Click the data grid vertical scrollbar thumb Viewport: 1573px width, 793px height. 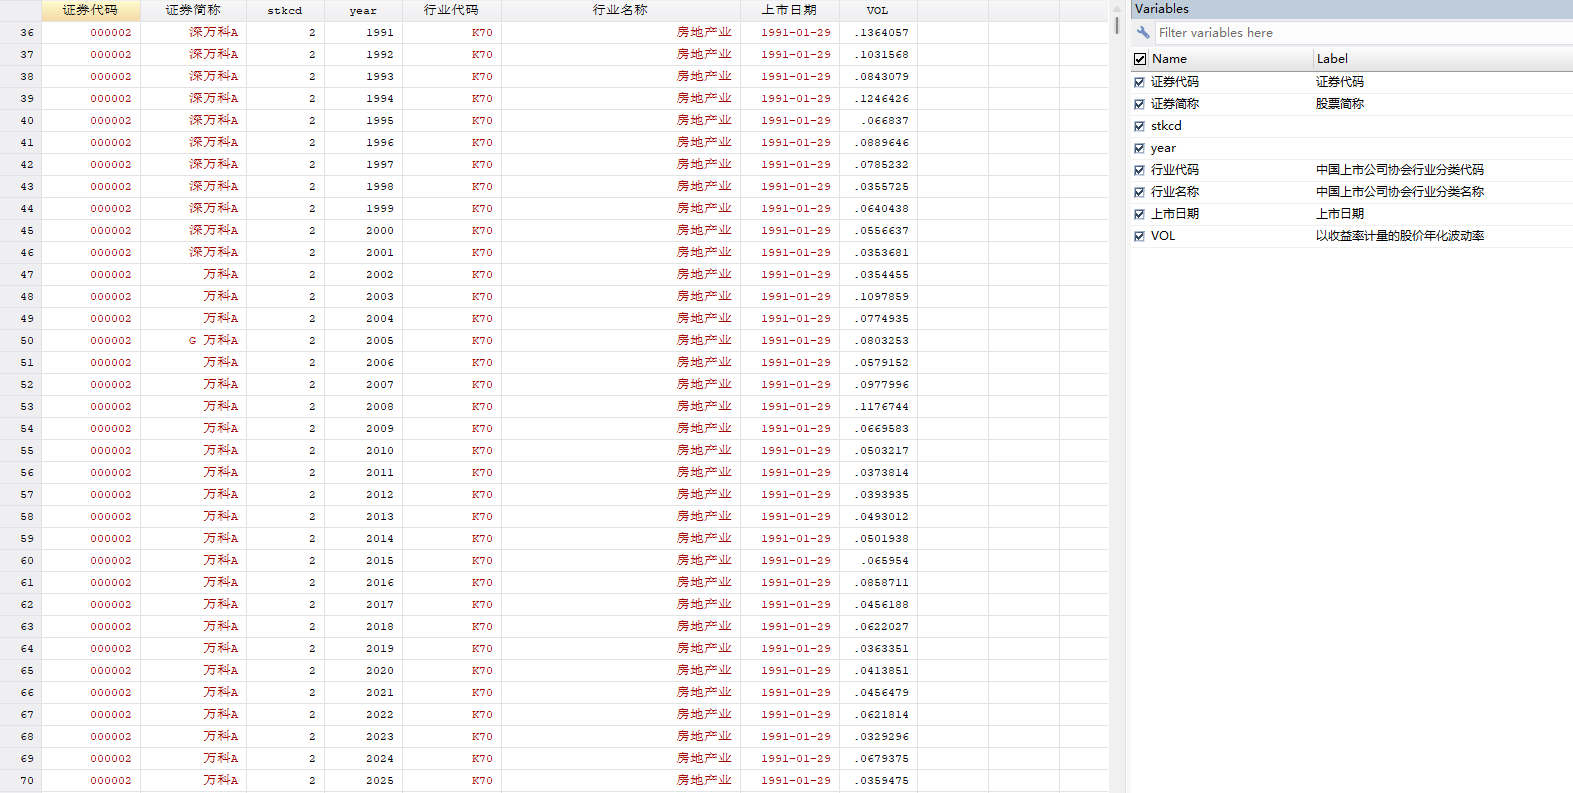[1117, 25]
